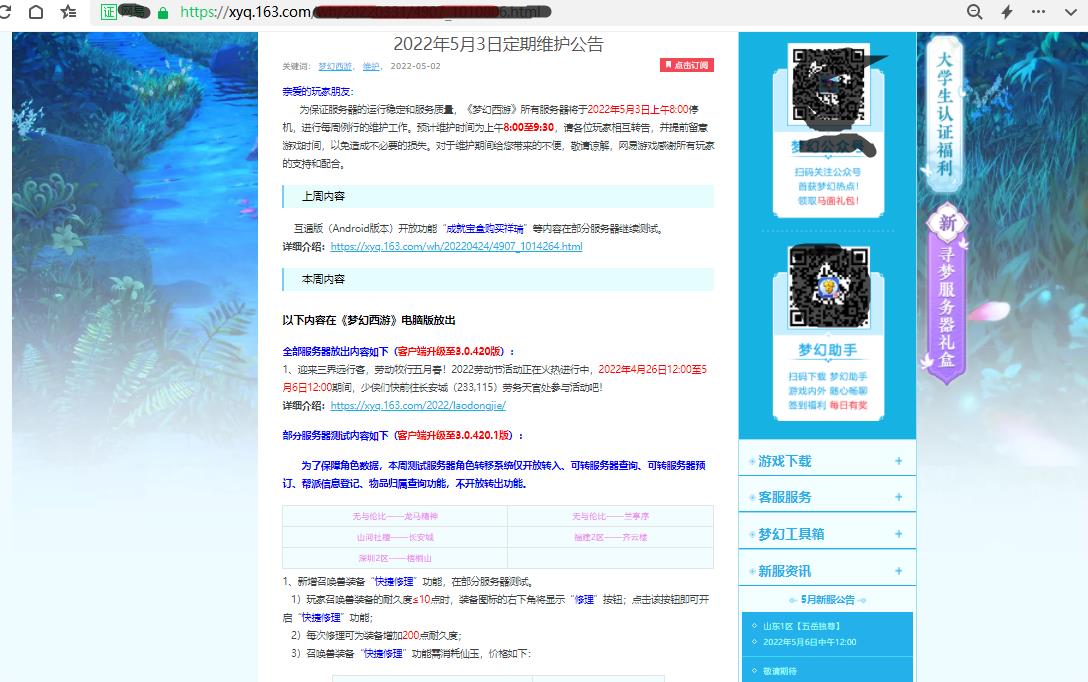
Task: Click the green certificate badge icon
Action: [x=108, y=12]
